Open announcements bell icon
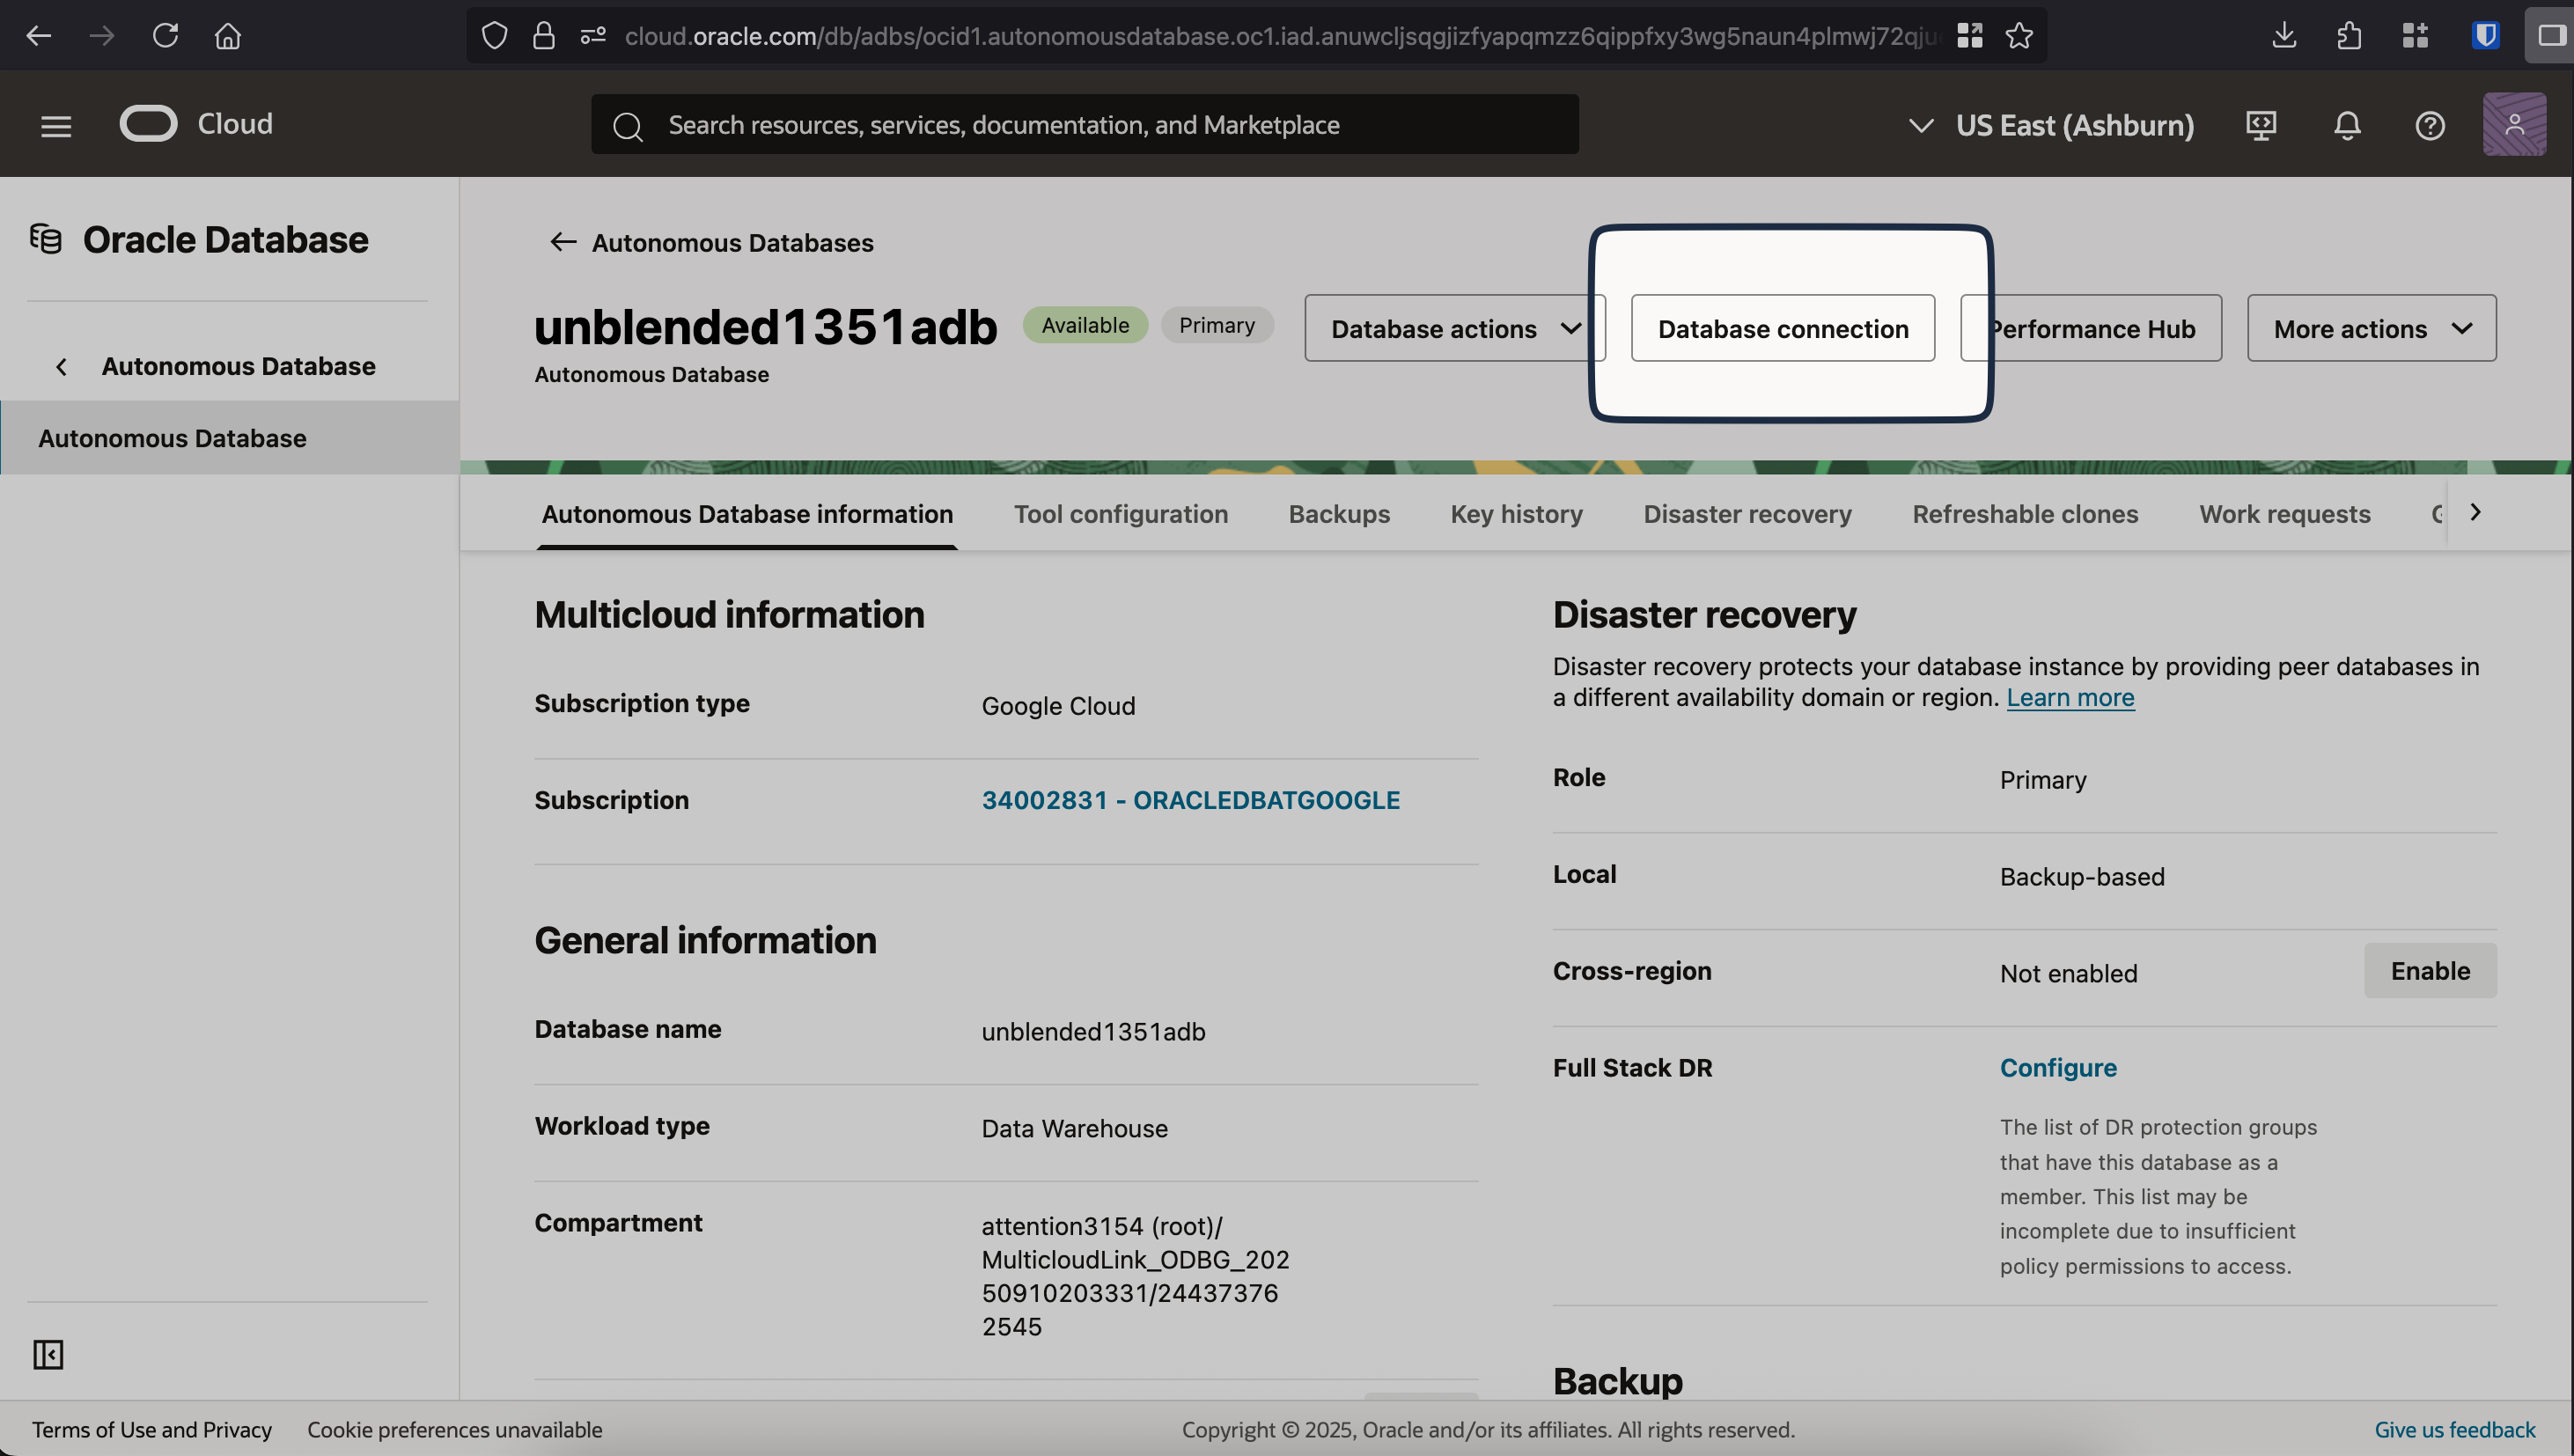This screenshot has width=2574, height=1456. click(x=2347, y=125)
